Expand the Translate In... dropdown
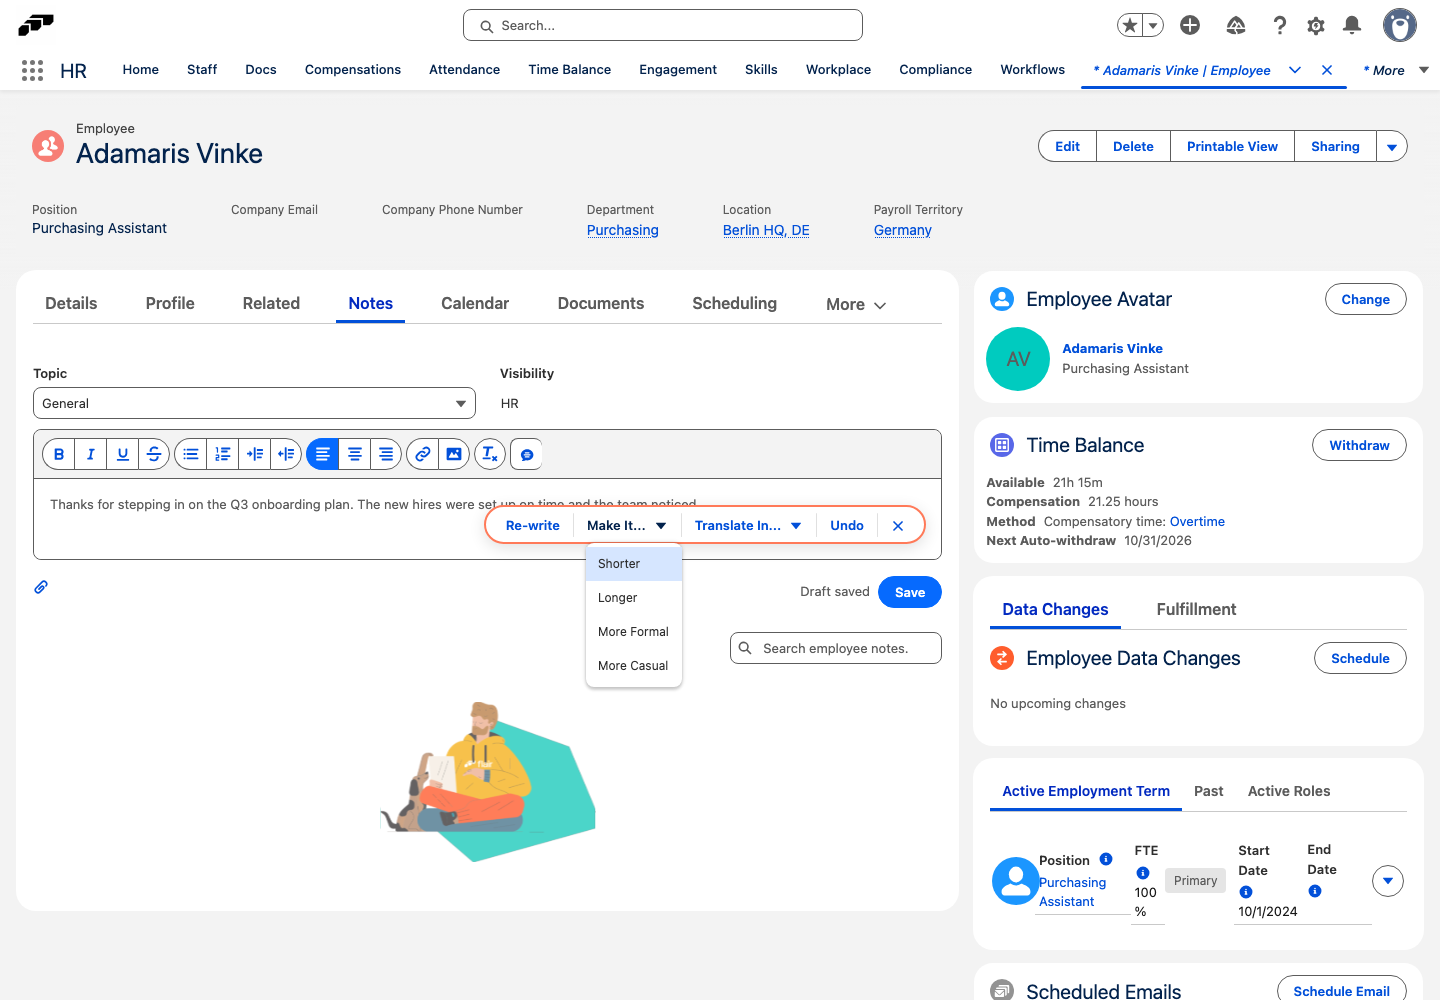1440x1000 pixels. coord(748,526)
